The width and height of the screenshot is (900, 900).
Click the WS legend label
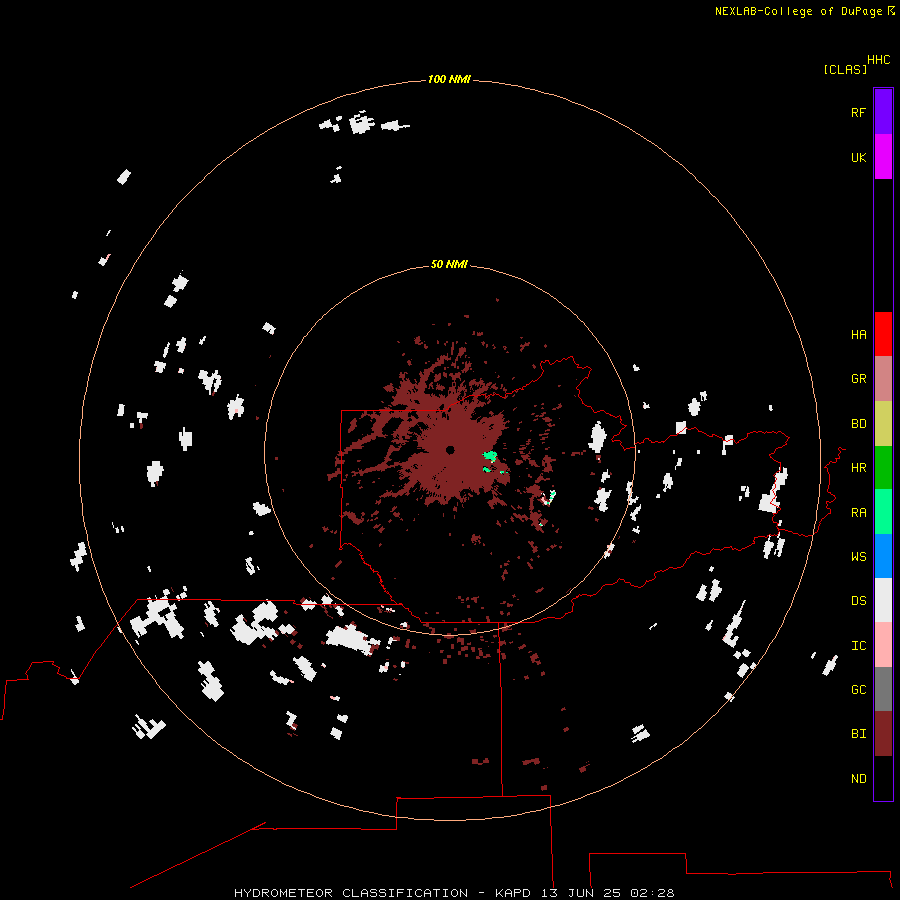tap(858, 557)
